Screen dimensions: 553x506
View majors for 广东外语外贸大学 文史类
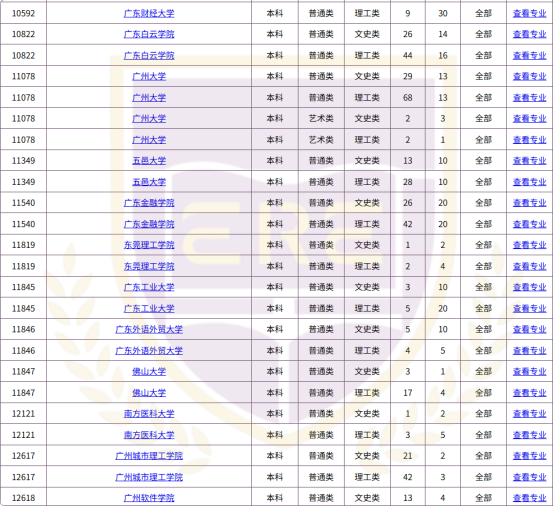click(529, 329)
